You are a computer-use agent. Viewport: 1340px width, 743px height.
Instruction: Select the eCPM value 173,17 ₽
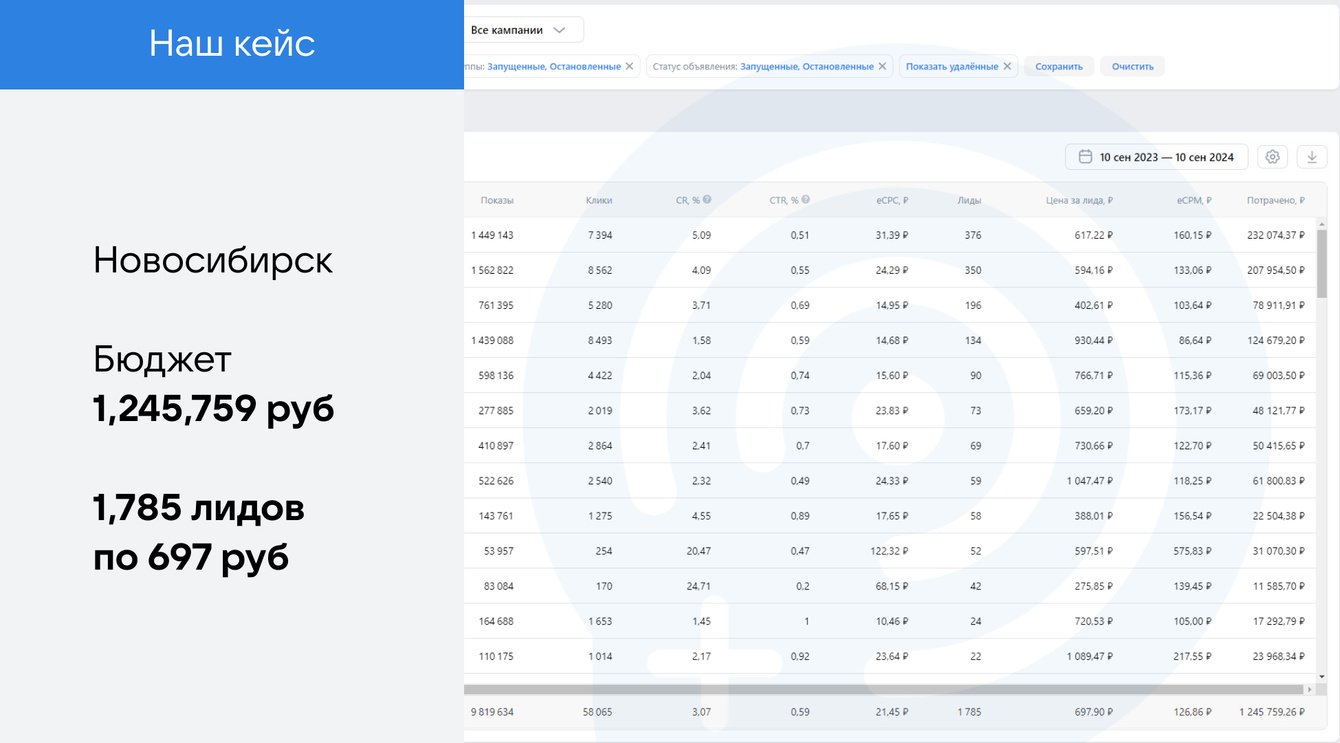pyautogui.click(x=1191, y=410)
